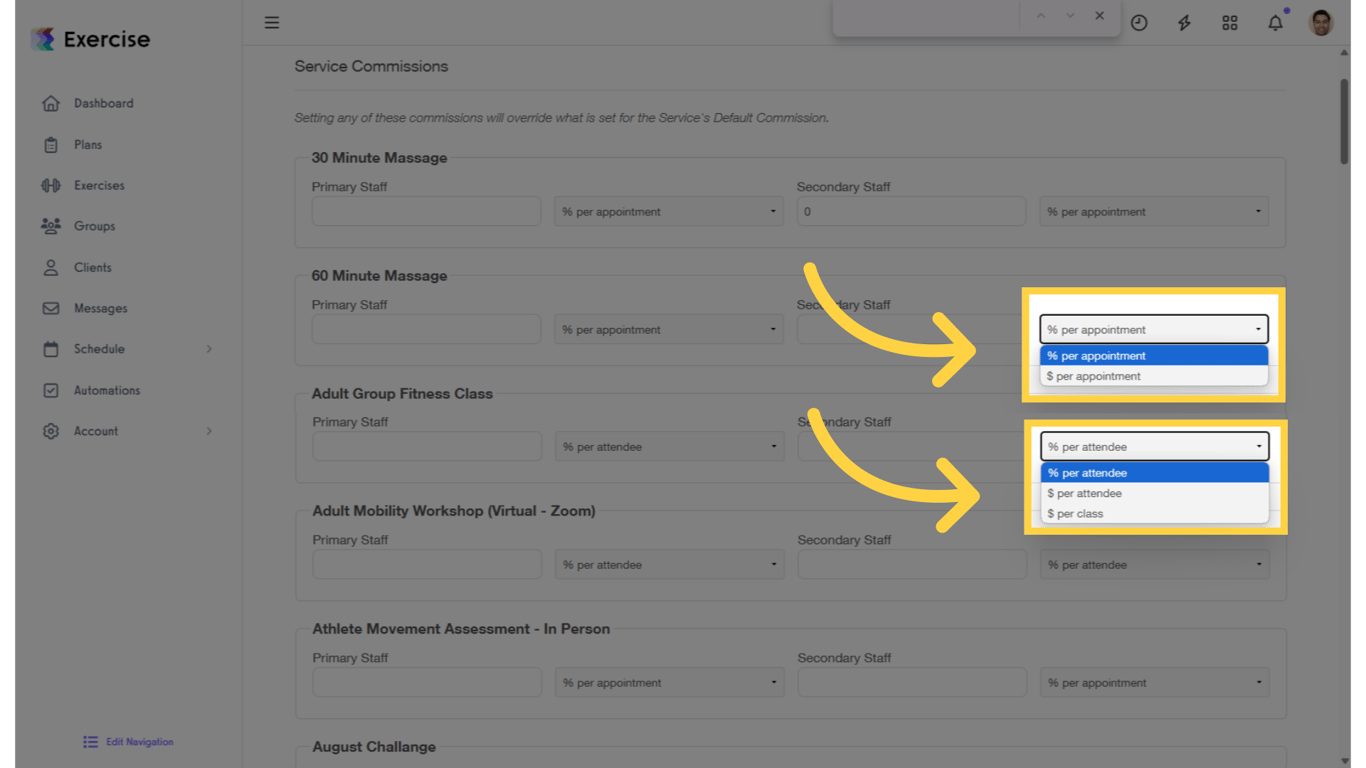Viewport: 1366px width, 768px height.
Task: Choose '$ per class' from the attendee dropdown
Action: click(1076, 513)
